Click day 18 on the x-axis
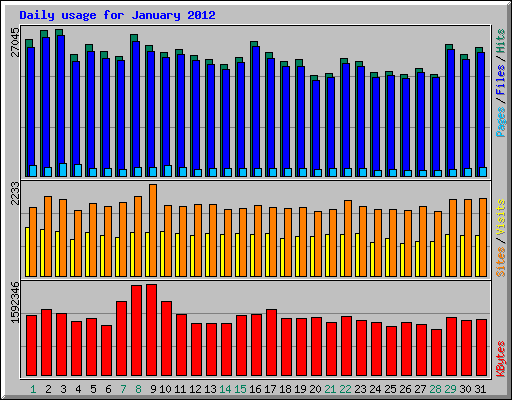 [285, 389]
